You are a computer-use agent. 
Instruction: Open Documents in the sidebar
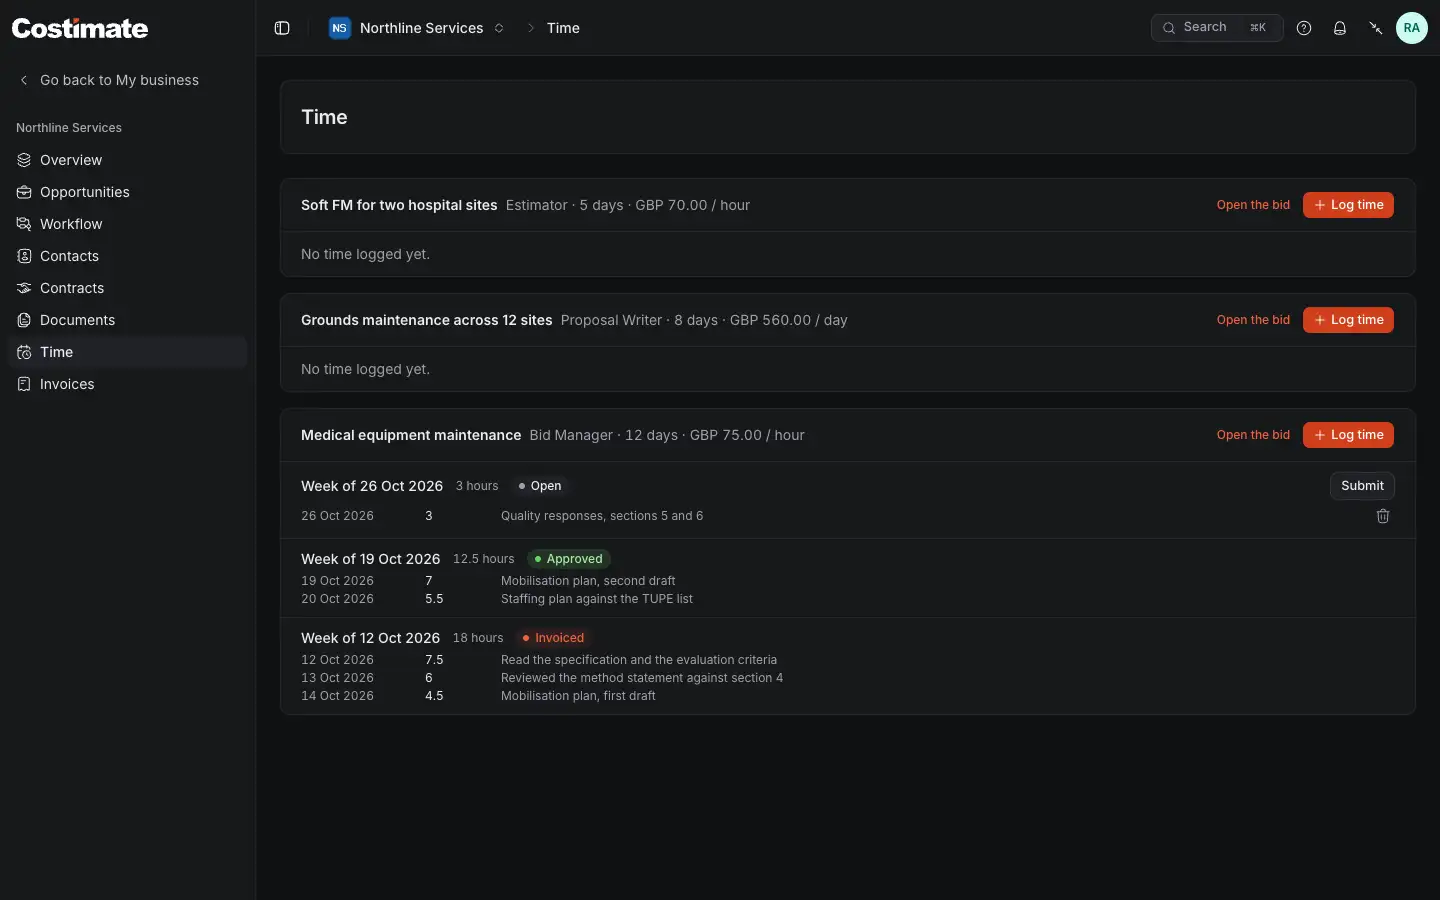coord(127,320)
